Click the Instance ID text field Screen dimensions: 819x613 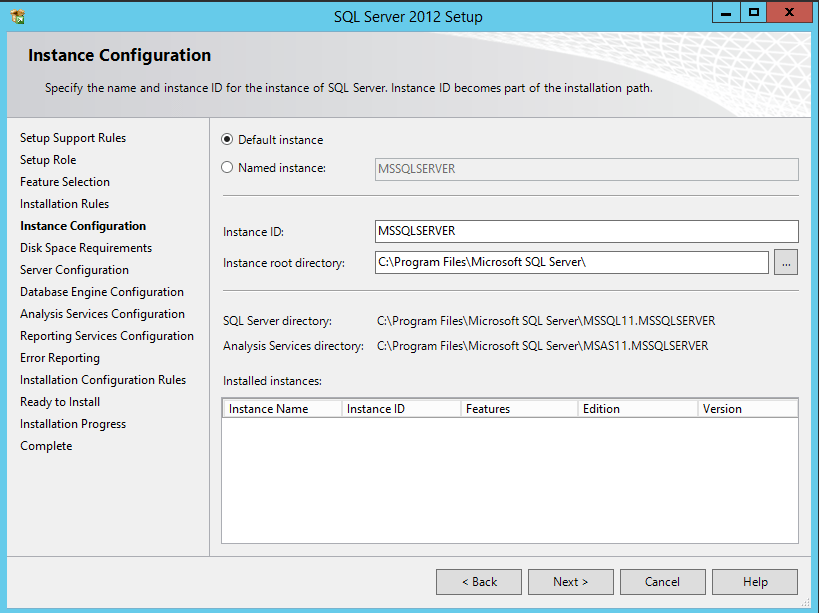pyautogui.click(x=585, y=231)
